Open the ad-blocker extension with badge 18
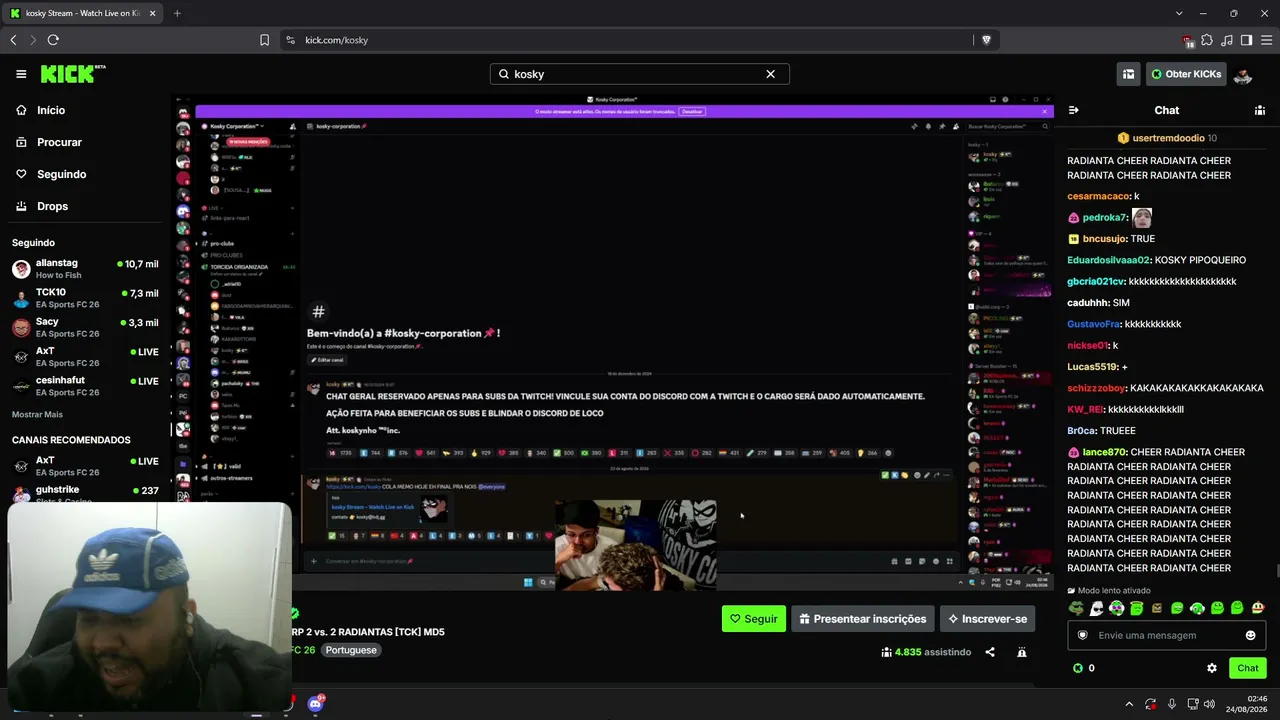The width and height of the screenshot is (1280, 720). click(1188, 40)
